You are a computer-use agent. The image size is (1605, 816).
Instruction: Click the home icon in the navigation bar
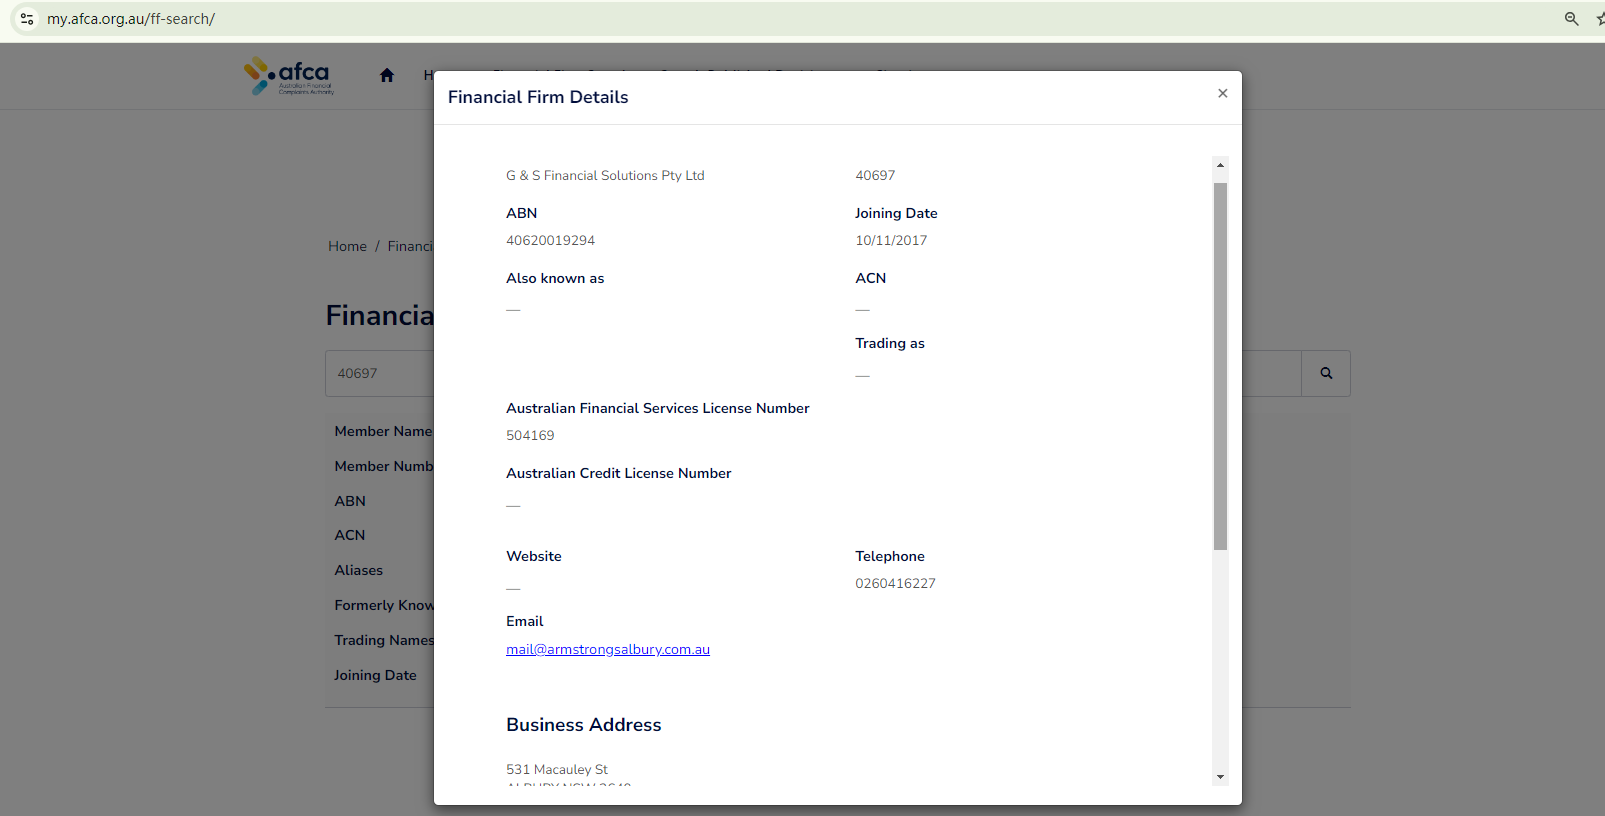coord(387,75)
